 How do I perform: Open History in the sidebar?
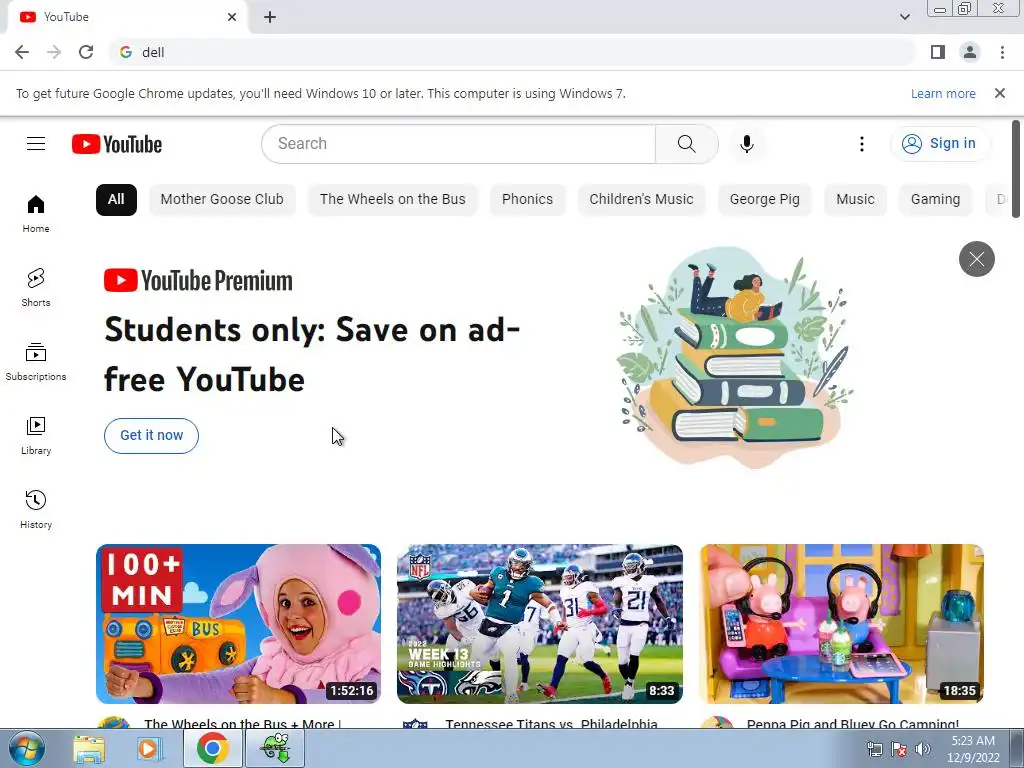tap(36, 509)
